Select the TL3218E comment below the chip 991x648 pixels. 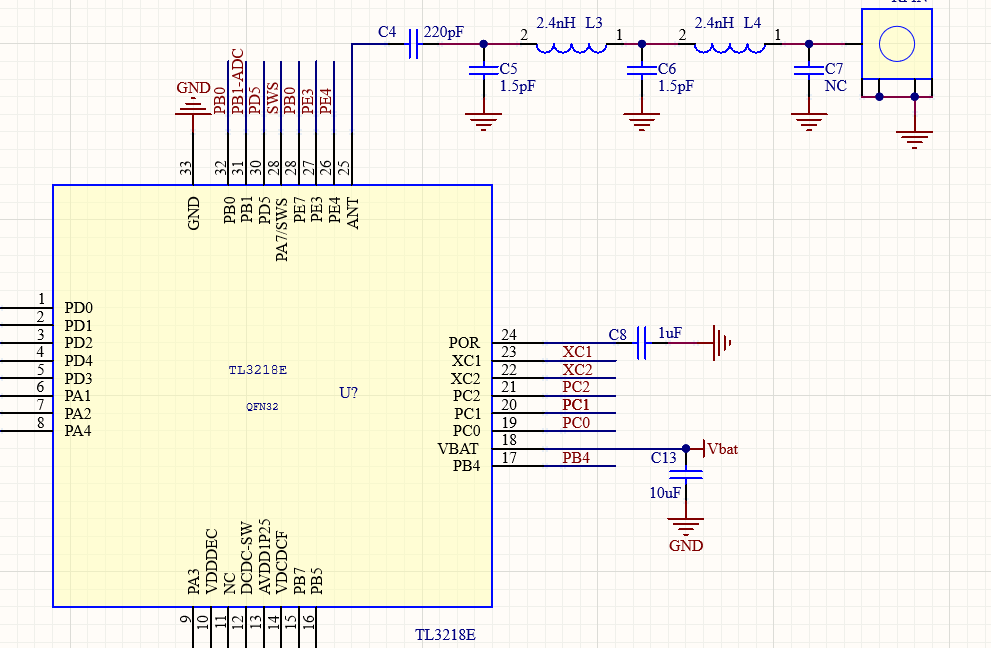click(445, 635)
